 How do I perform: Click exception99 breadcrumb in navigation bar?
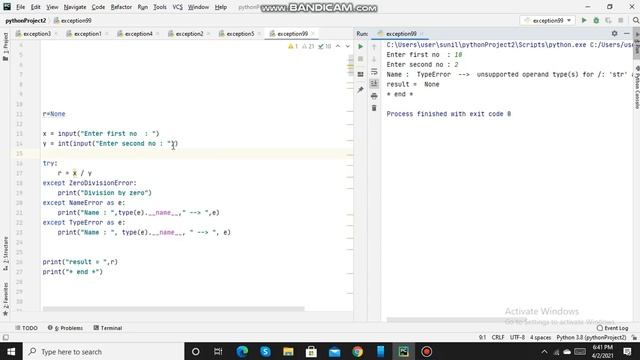pyautogui.click(x=73, y=20)
